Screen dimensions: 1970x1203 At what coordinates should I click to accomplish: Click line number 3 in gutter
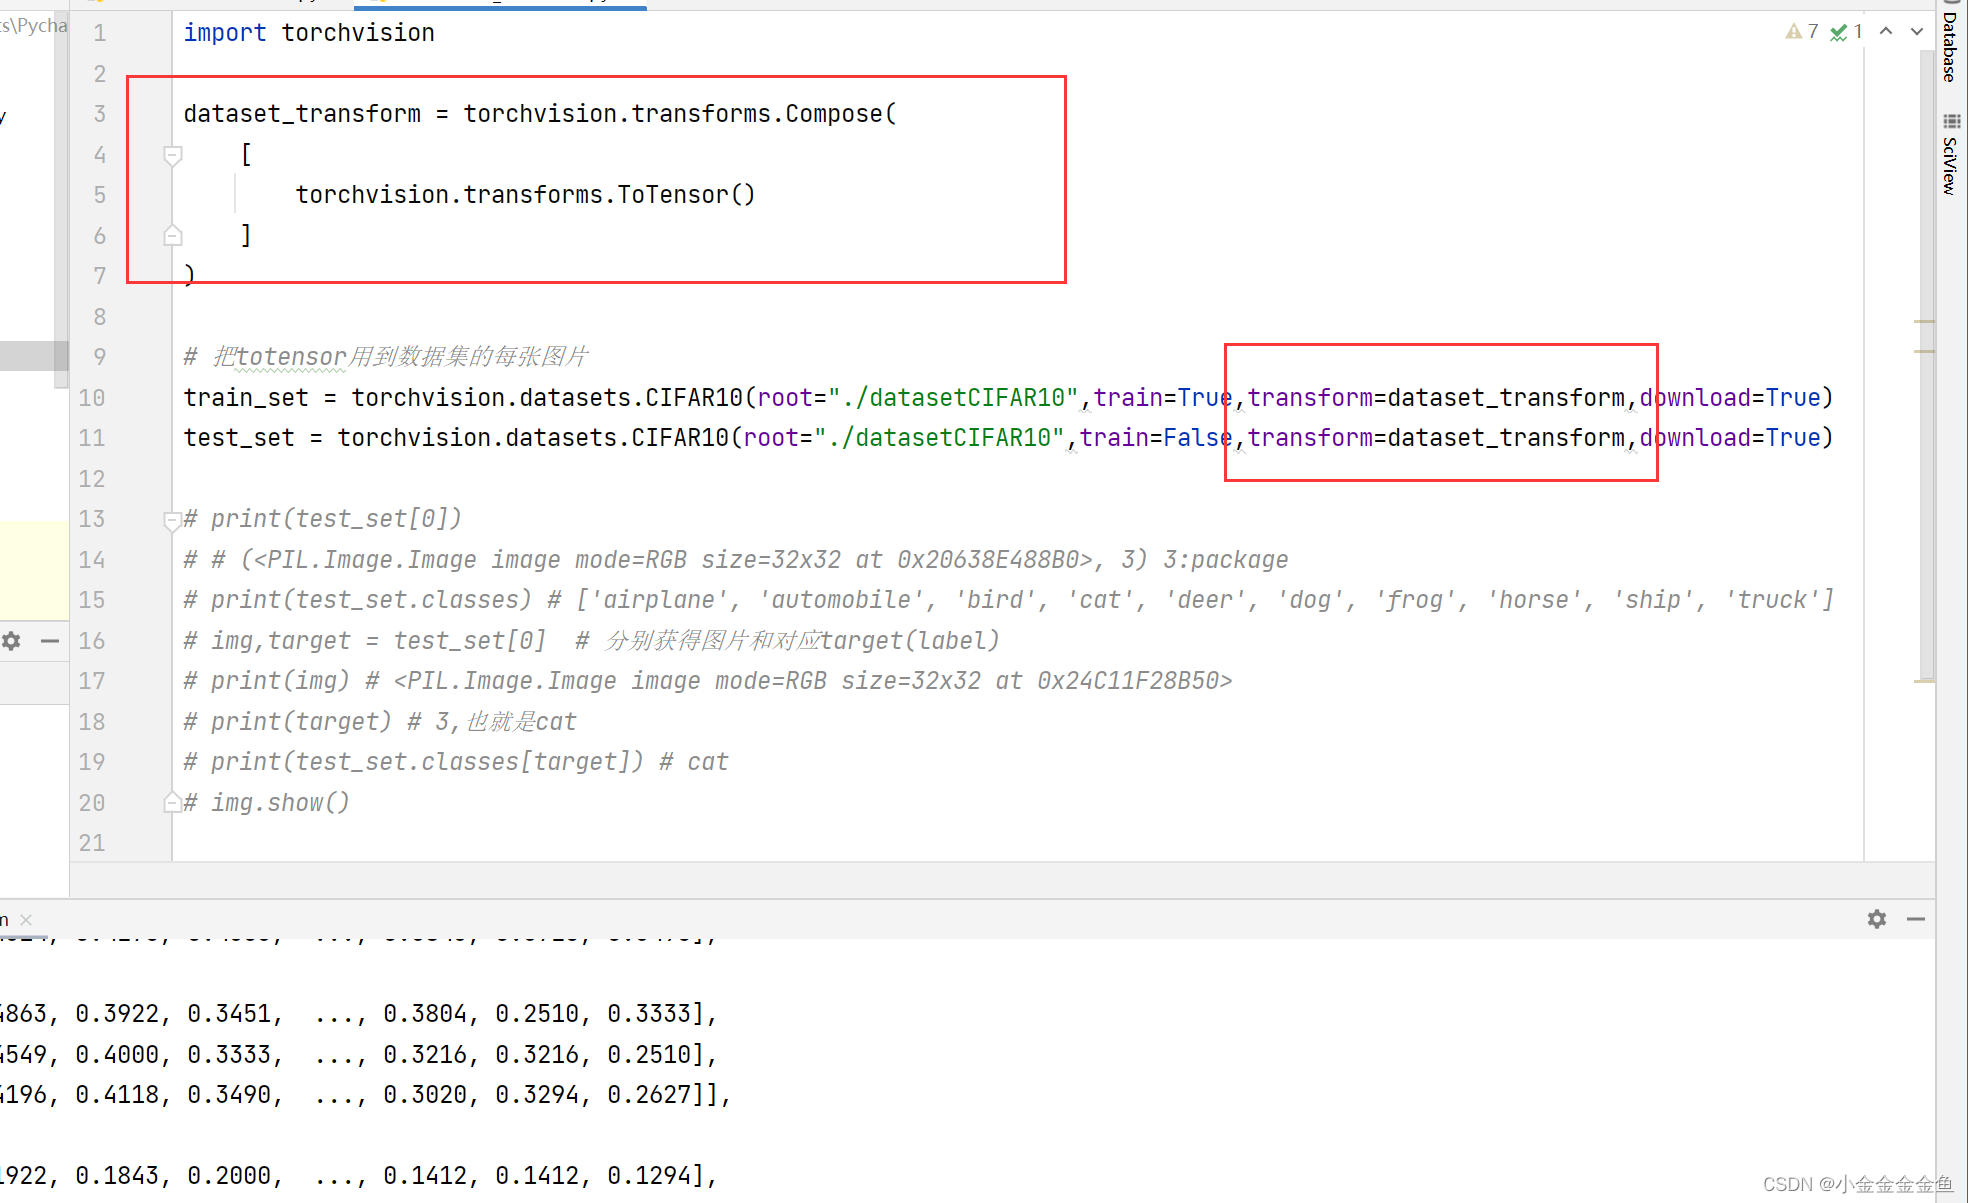coord(99,114)
